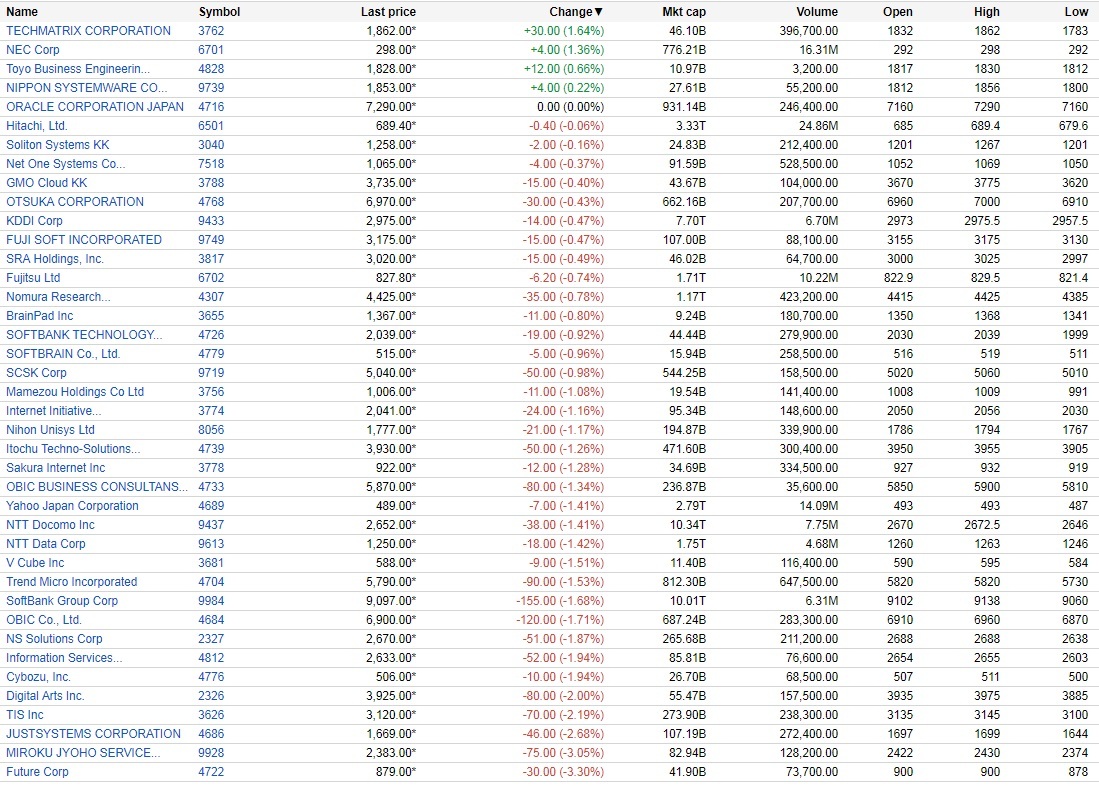Image resolution: width=1099 pixels, height=786 pixels.
Task: Open Soliton Systems KK link
Action: (57, 144)
